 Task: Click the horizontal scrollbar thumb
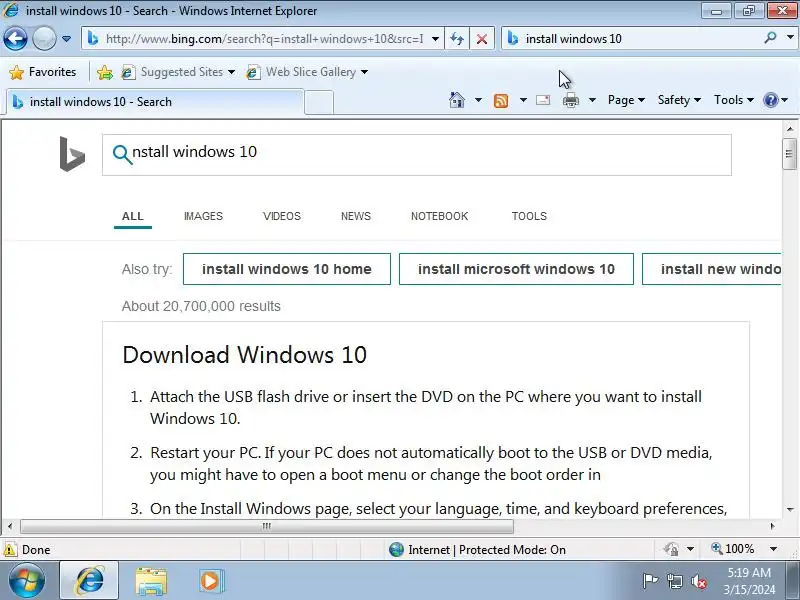pos(266,526)
